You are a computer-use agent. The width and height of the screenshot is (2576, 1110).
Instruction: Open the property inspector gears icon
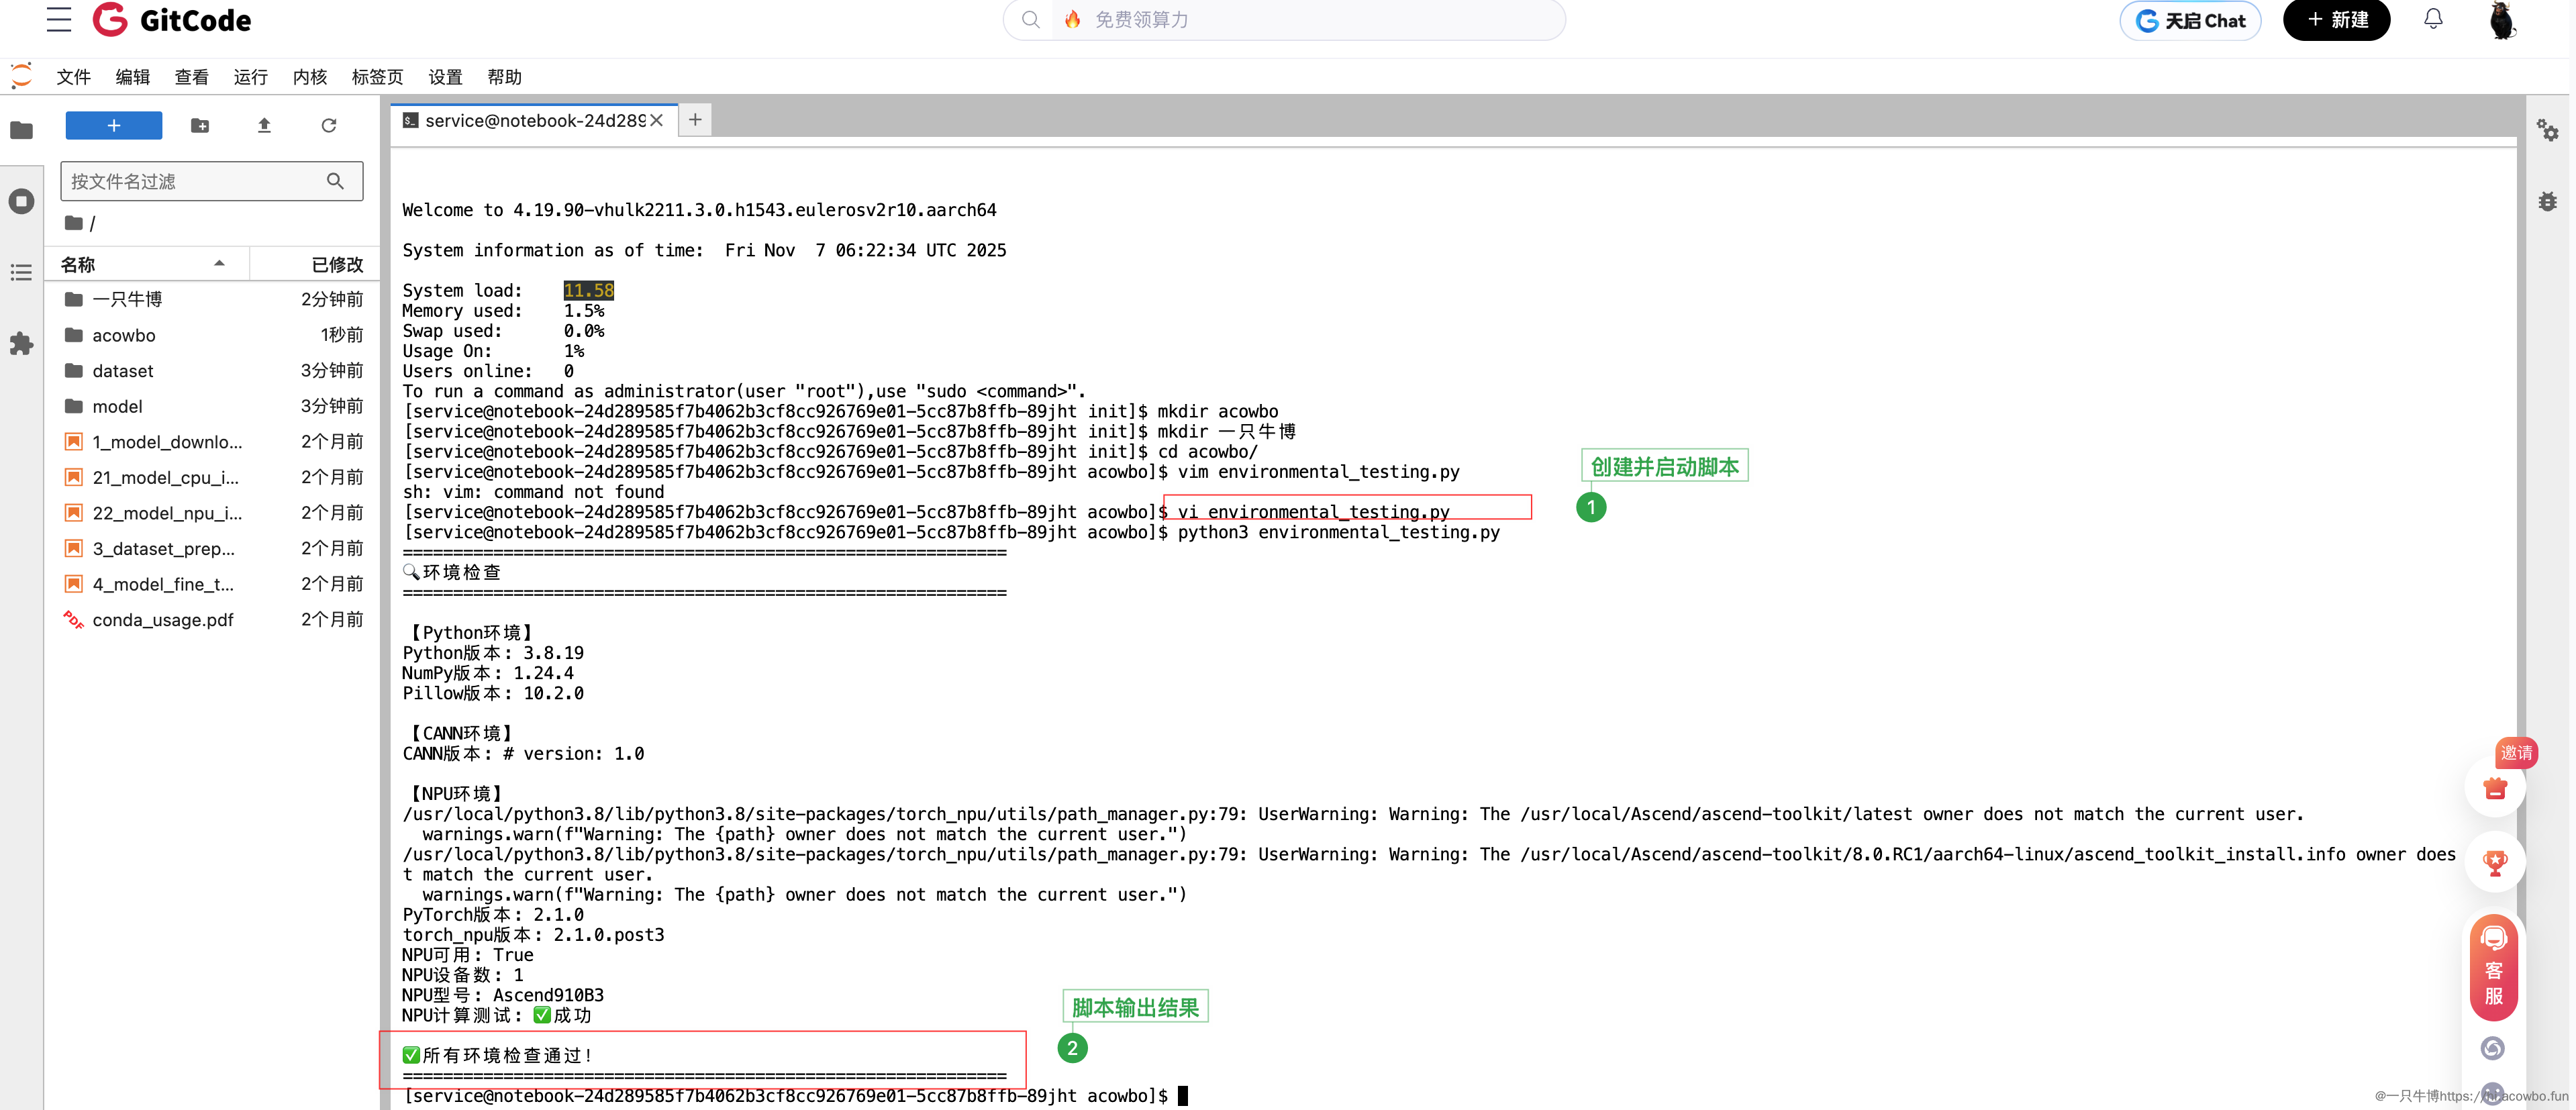coord(2546,130)
